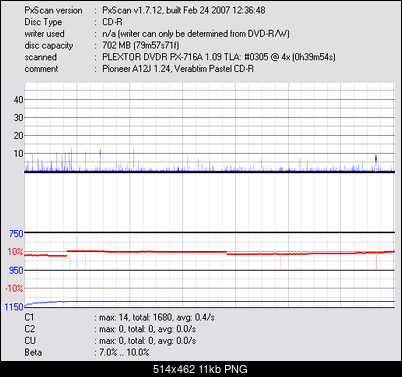The height and width of the screenshot is (377, 402).
Task: Click the red 10% axis label
Action: pyautogui.click(x=16, y=252)
